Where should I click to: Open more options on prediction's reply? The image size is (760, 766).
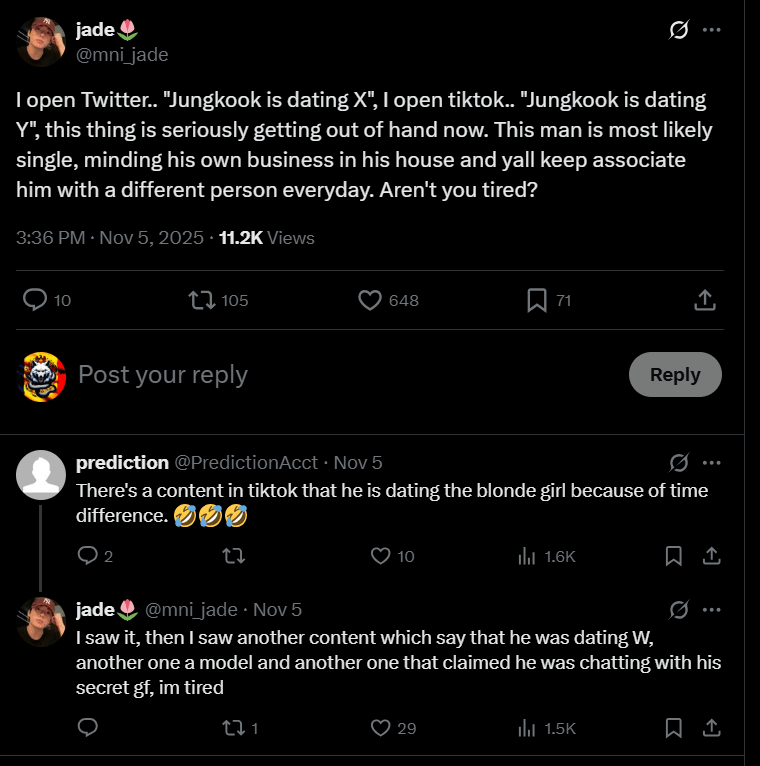point(711,463)
